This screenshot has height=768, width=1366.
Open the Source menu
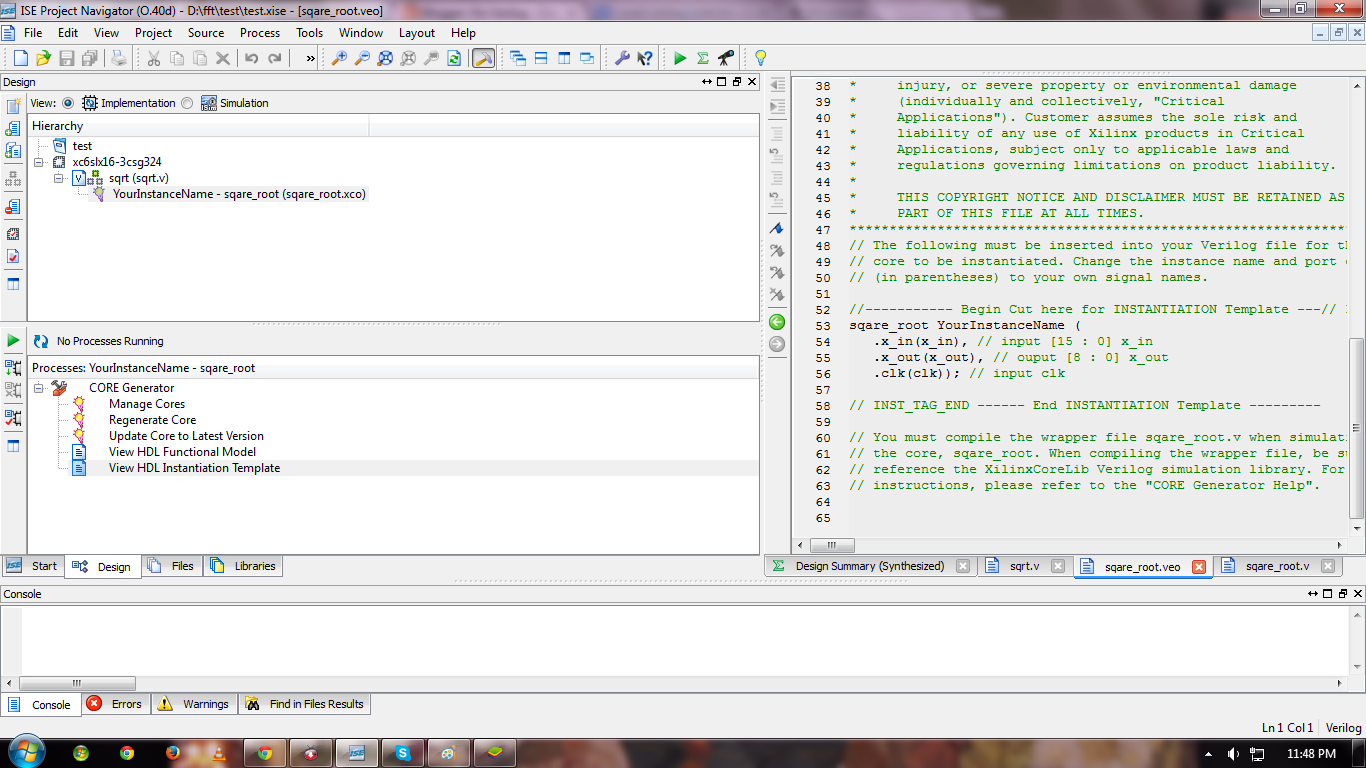coord(206,33)
